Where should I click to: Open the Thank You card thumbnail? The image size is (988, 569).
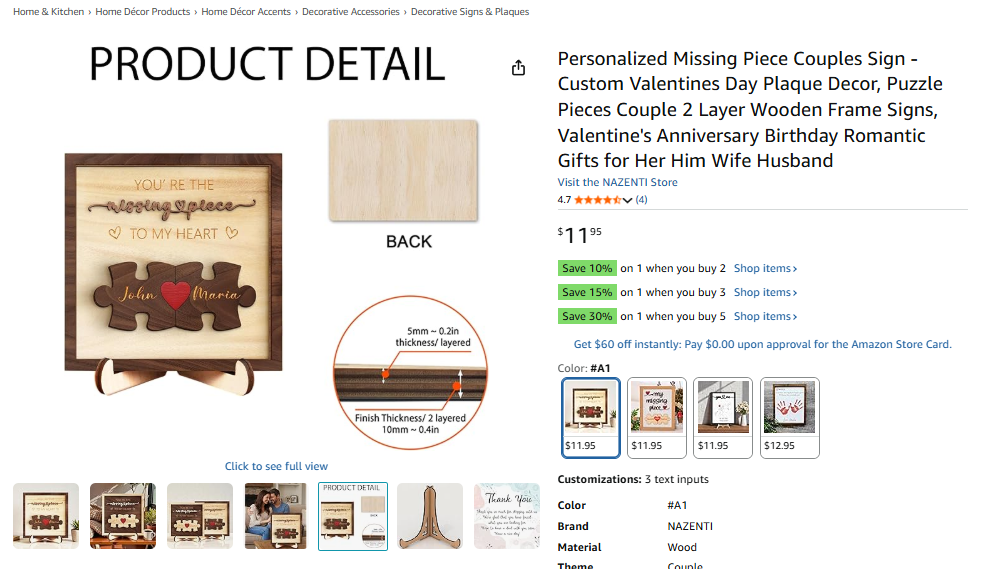pos(506,516)
